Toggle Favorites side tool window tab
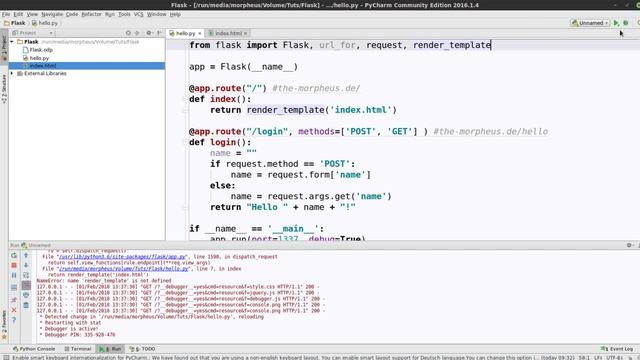Viewport: 640px width, 360px height. point(4,325)
